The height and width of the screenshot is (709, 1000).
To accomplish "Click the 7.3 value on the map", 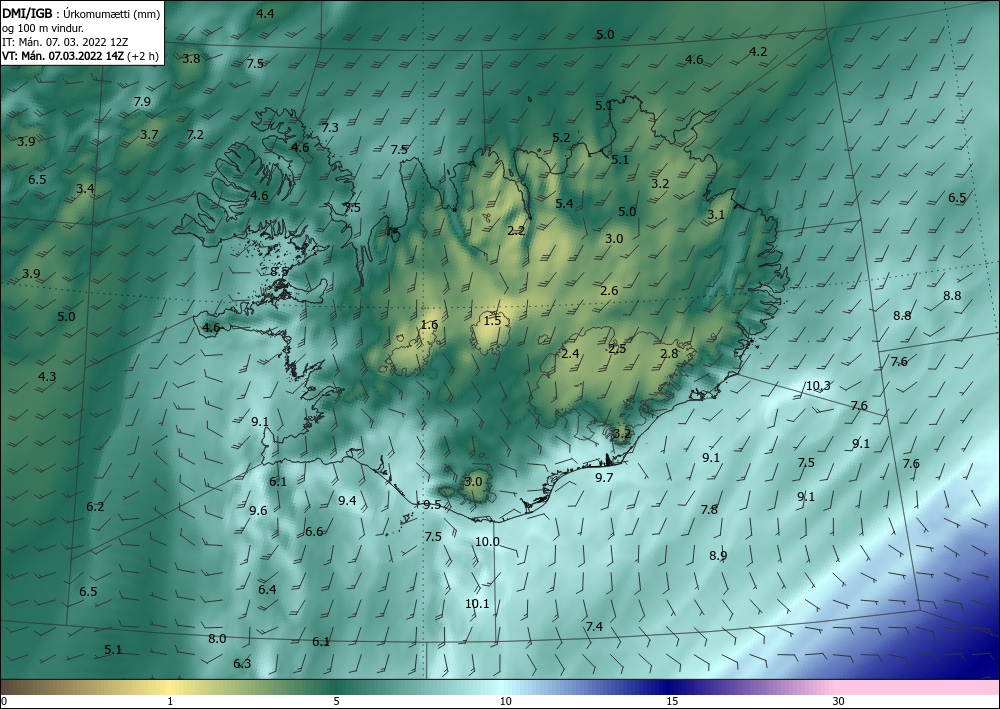I will point(330,128).
